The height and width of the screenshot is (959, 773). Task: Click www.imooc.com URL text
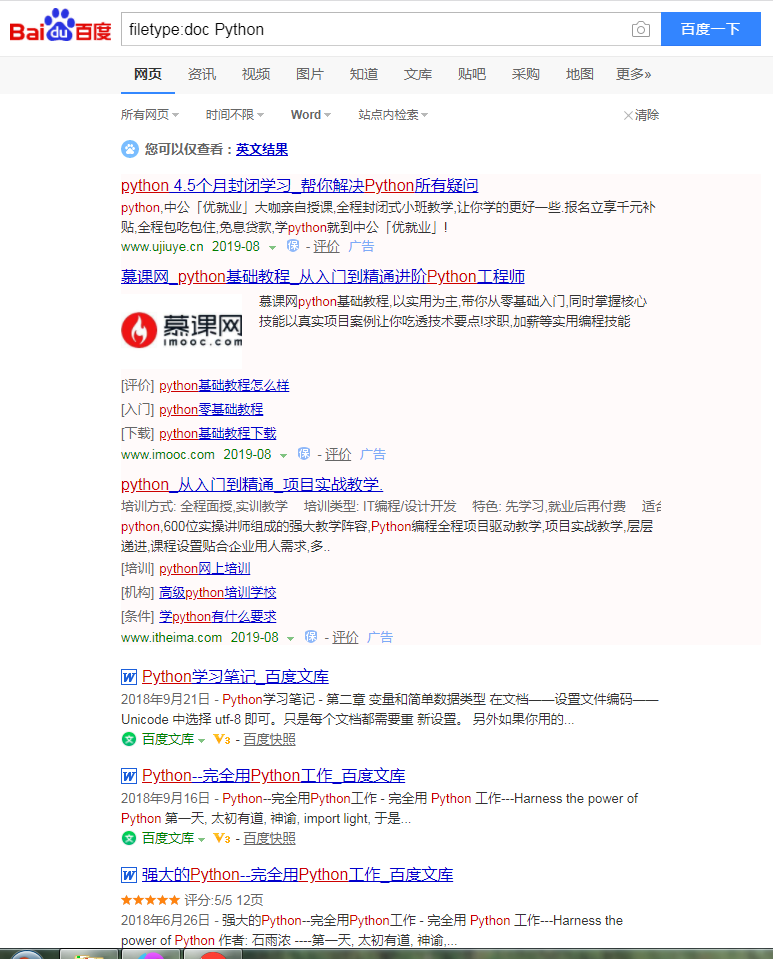pos(168,454)
